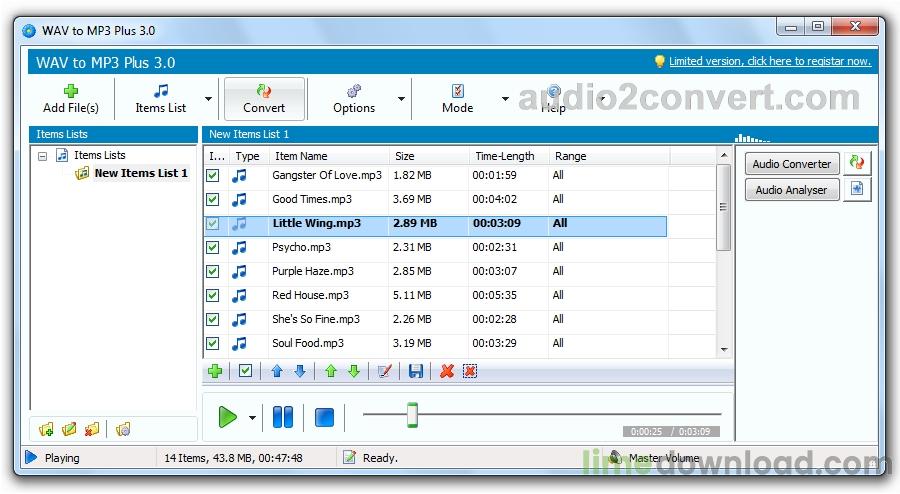Viewport: 900px width, 494px height.
Task: Open limited version register link
Action: pyautogui.click(x=770, y=61)
